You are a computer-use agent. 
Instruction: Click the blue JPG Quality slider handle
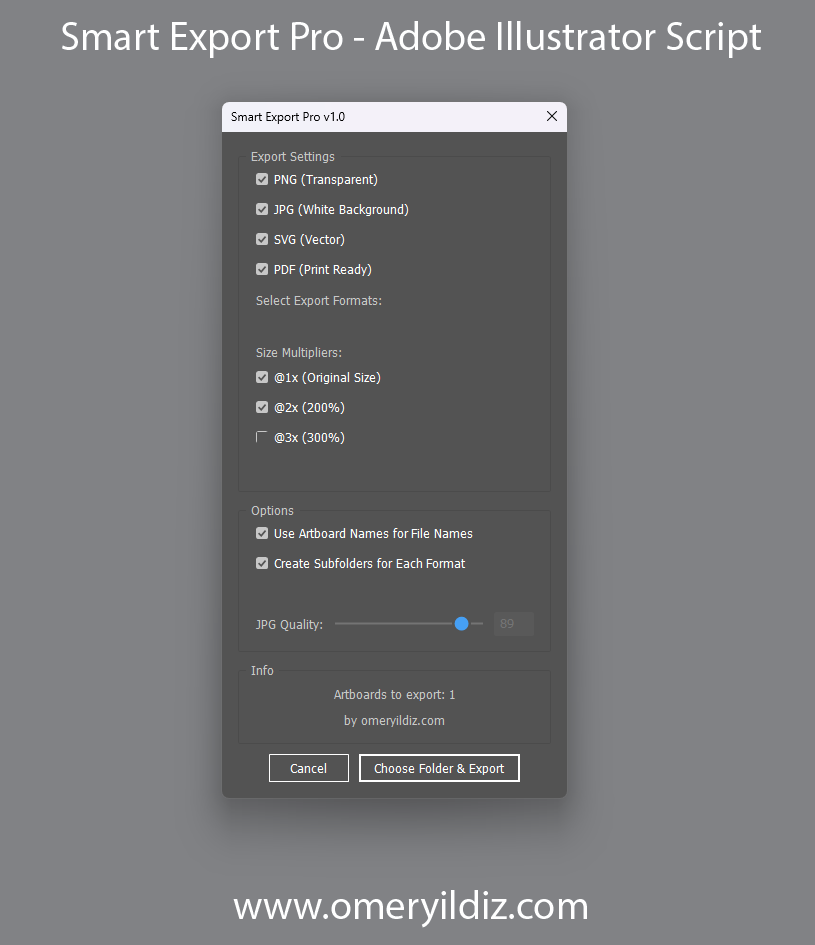click(x=461, y=624)
